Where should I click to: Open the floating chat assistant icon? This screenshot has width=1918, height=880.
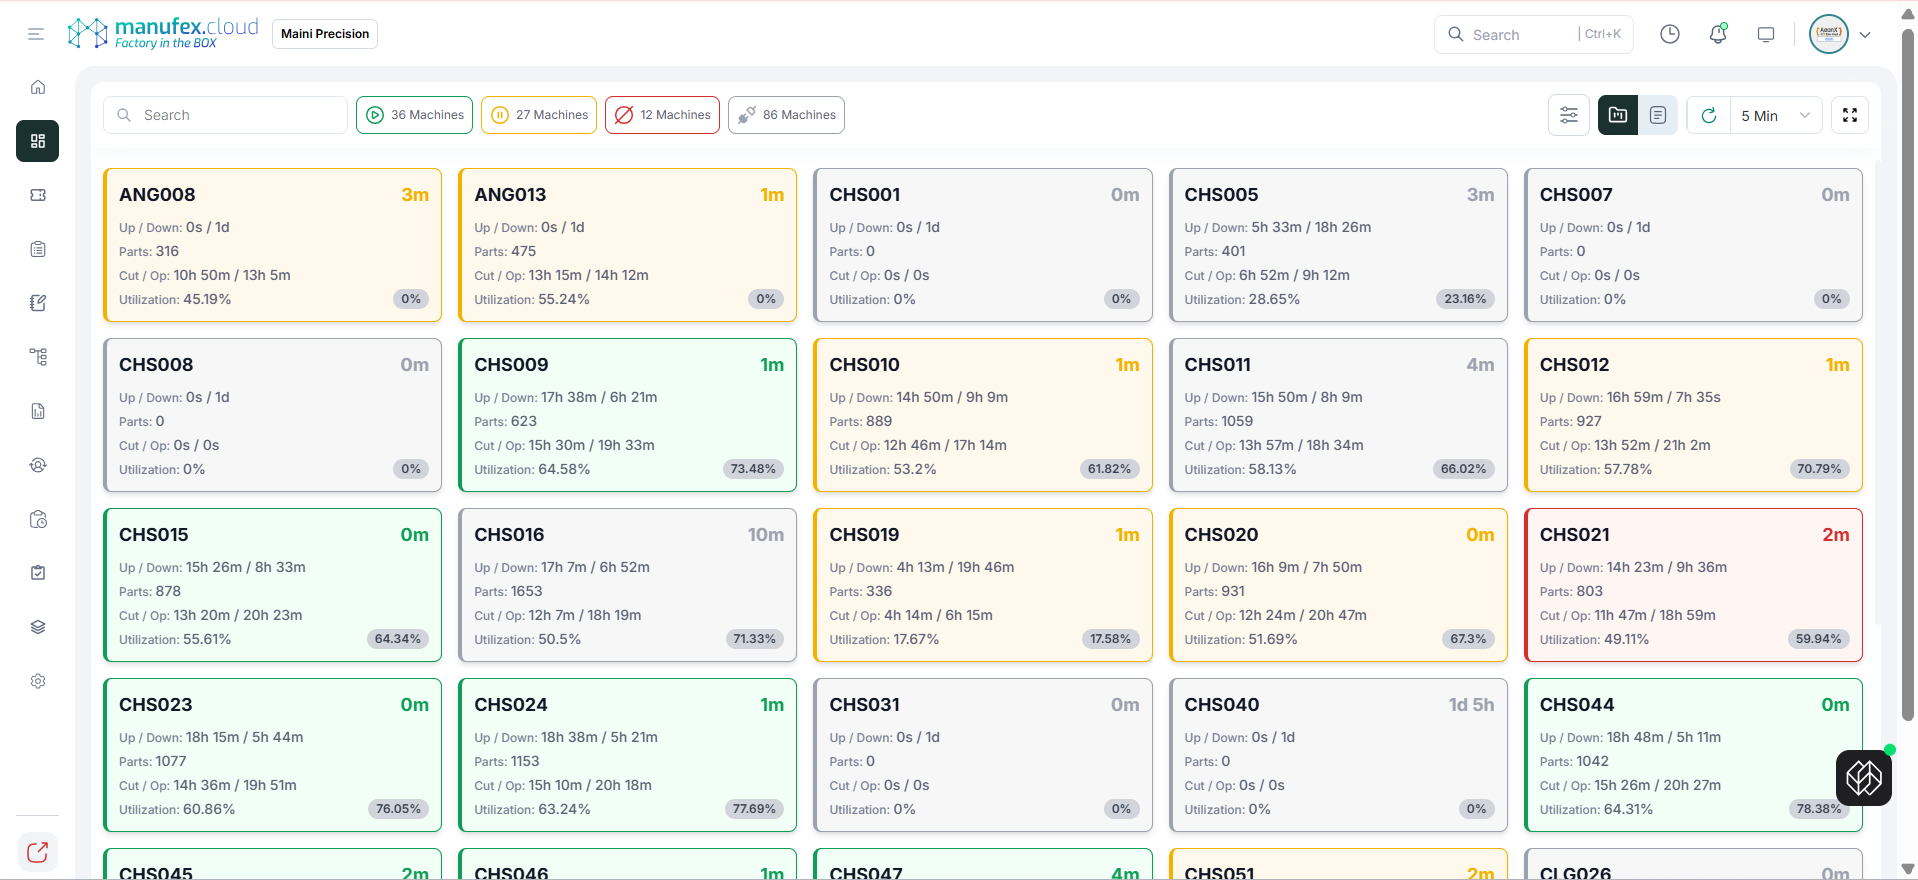coord(1863,777)
